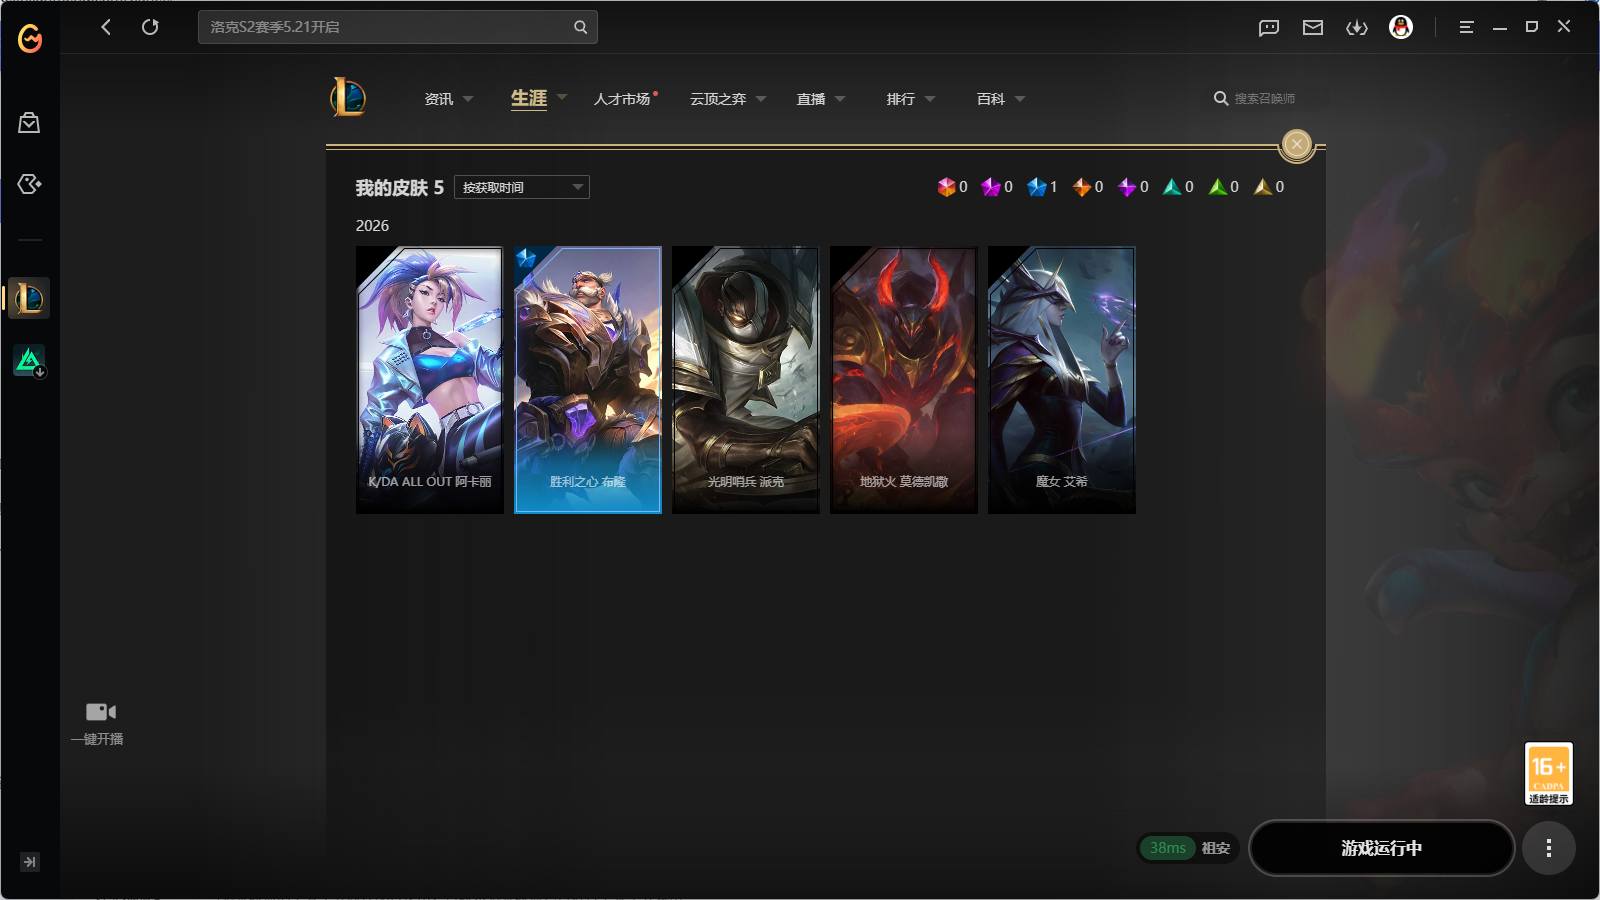Click the 搜索召唤师 search field
This screenshot has height=900, width=1600.
coord(1265,99)
